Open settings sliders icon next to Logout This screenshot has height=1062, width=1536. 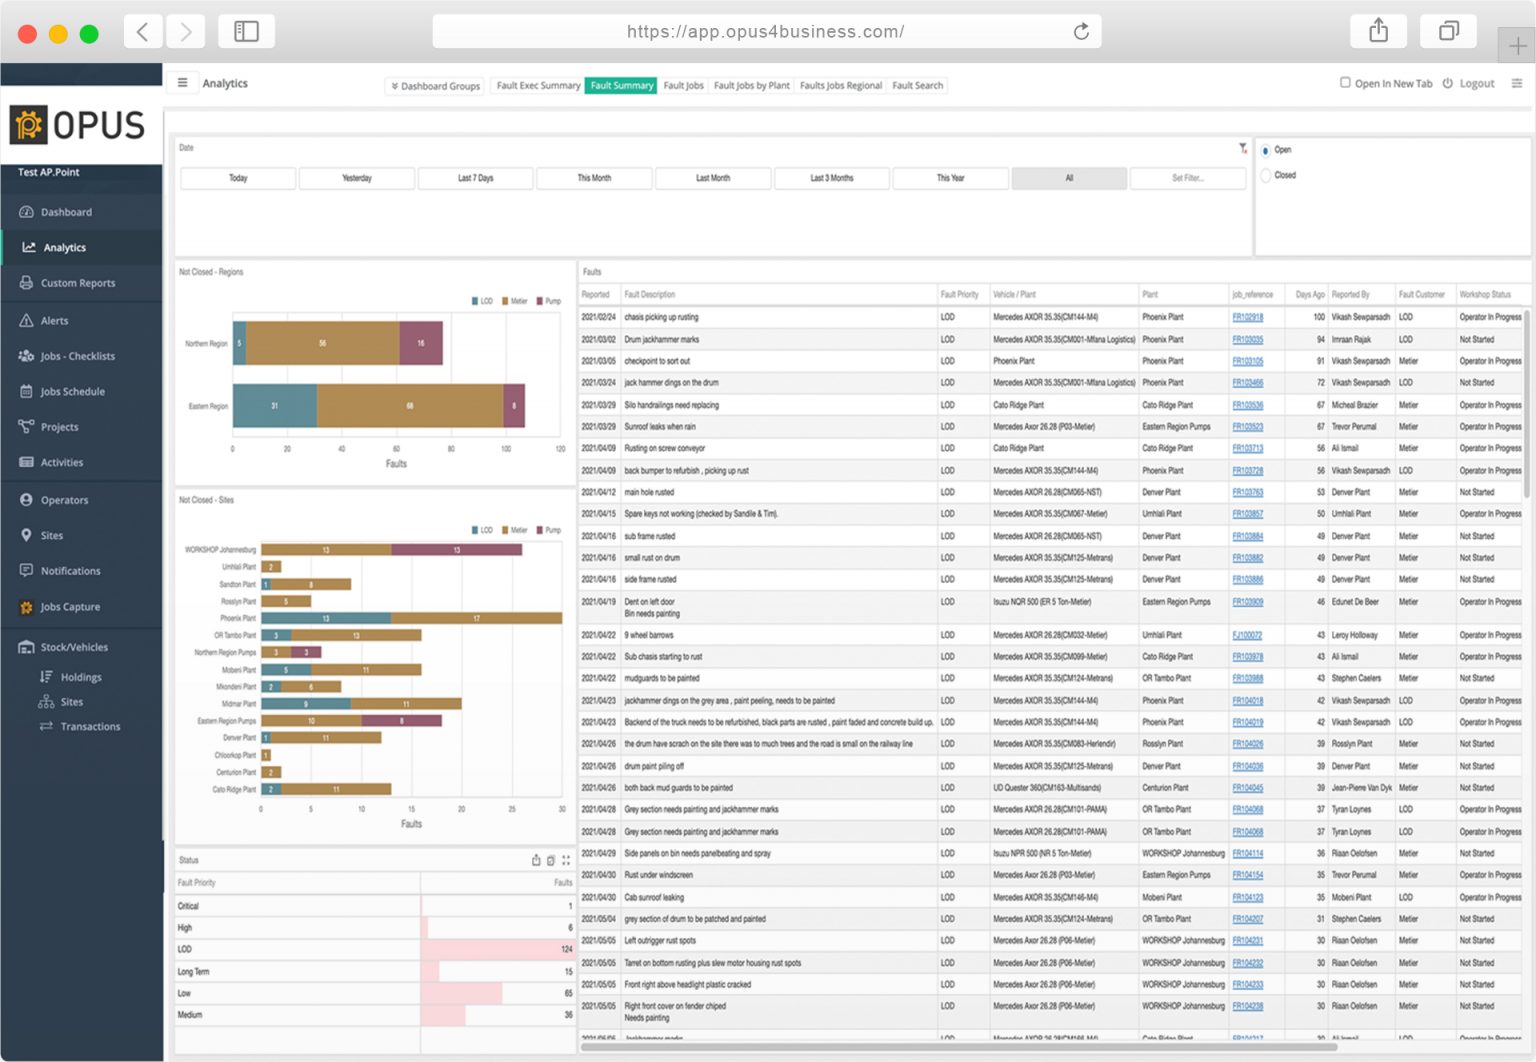point(1516,84)
